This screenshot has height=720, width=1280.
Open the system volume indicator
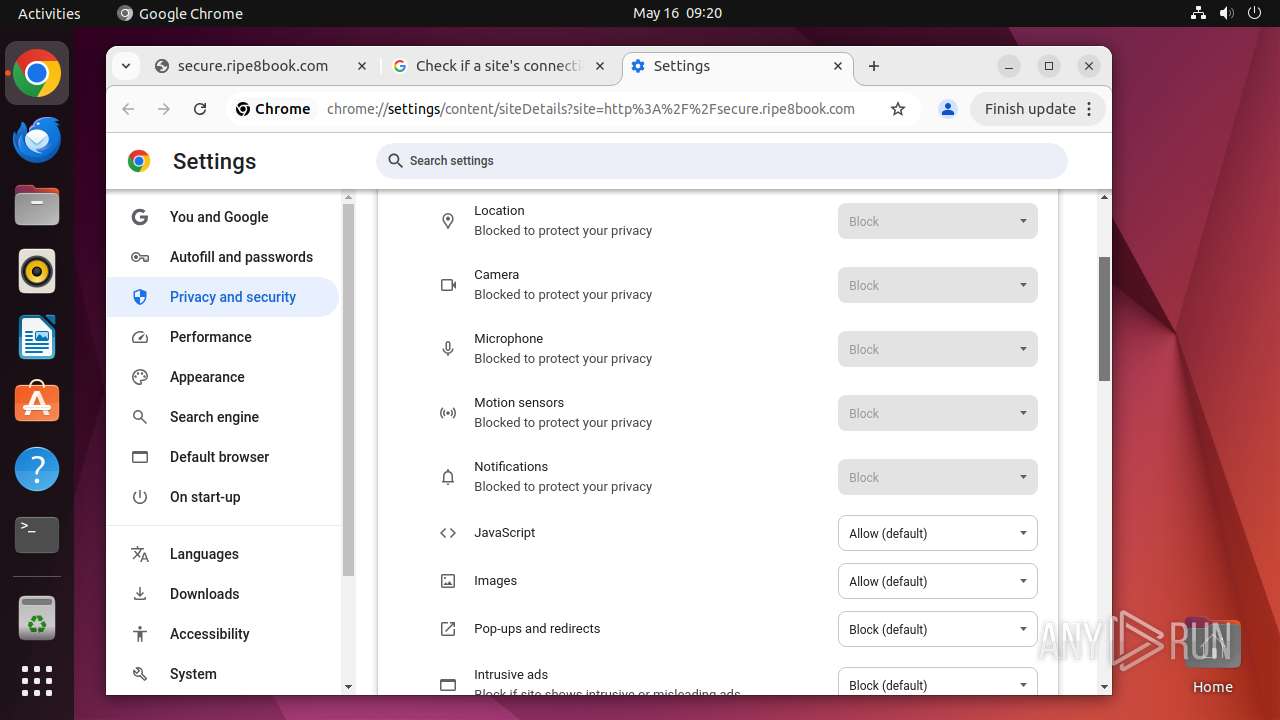[1226, 13]
